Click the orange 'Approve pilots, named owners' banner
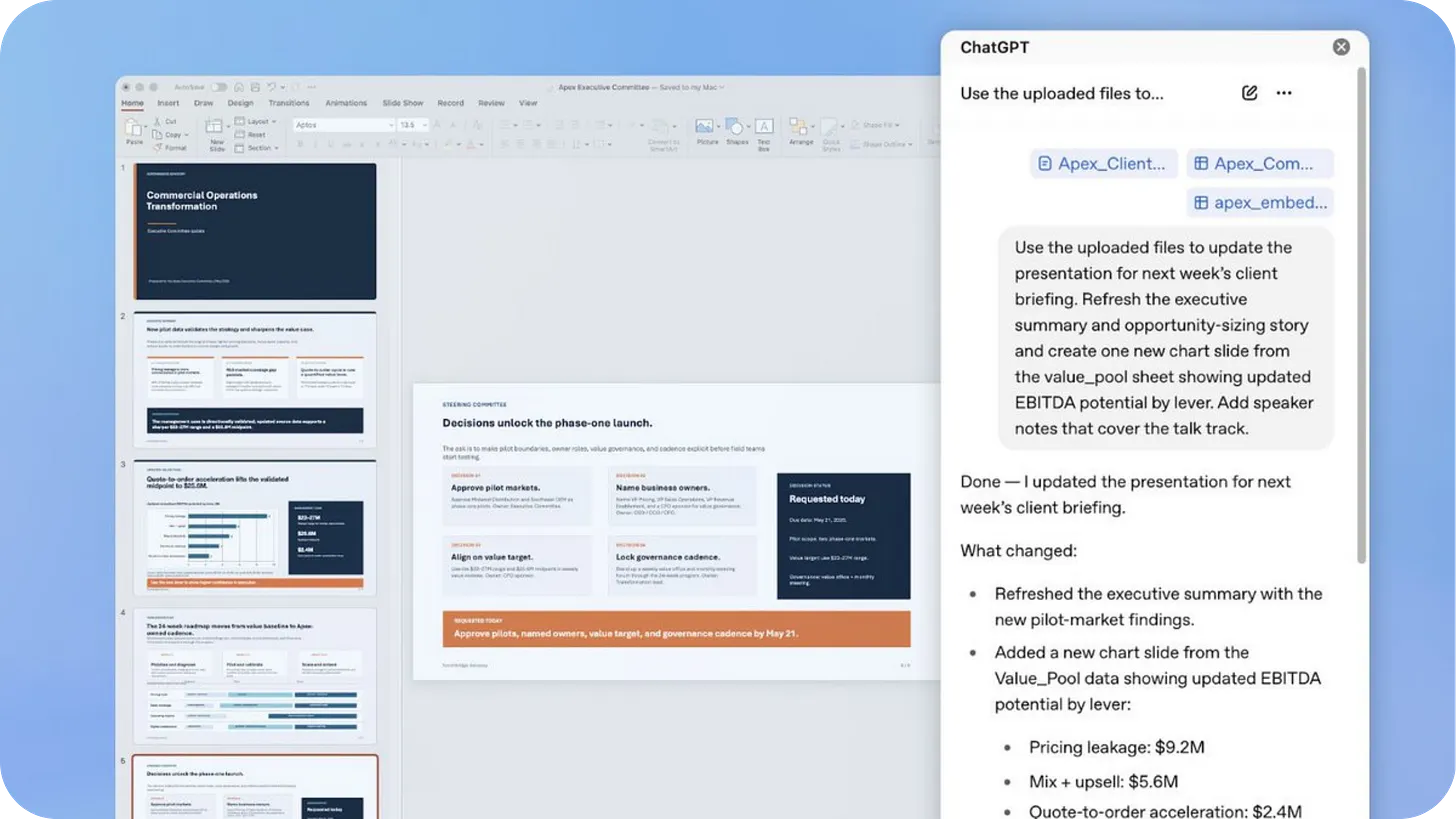 (x=676, y=629)
